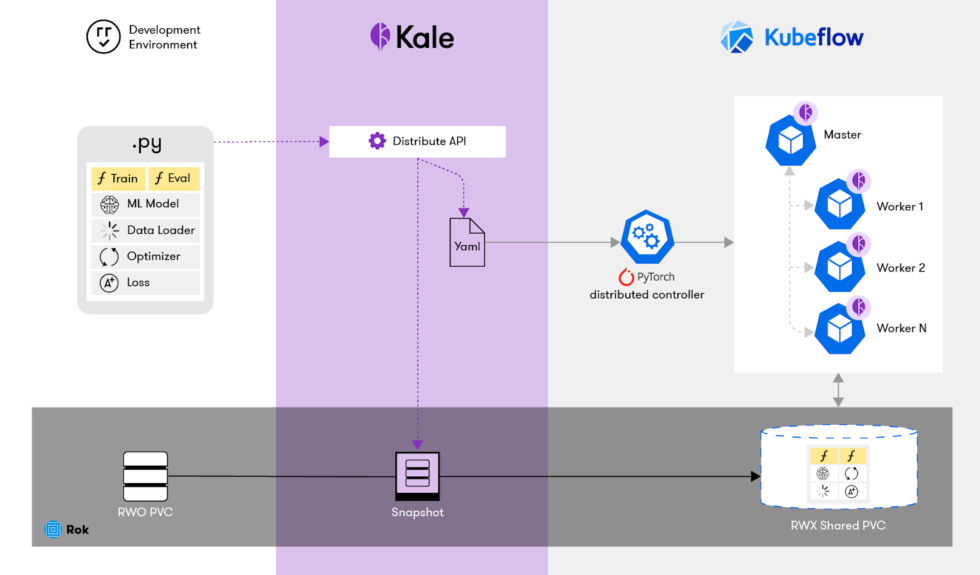Click the "Kubeflow" wordmark
The width and height of the screenshot is (980, 575).
814,38
